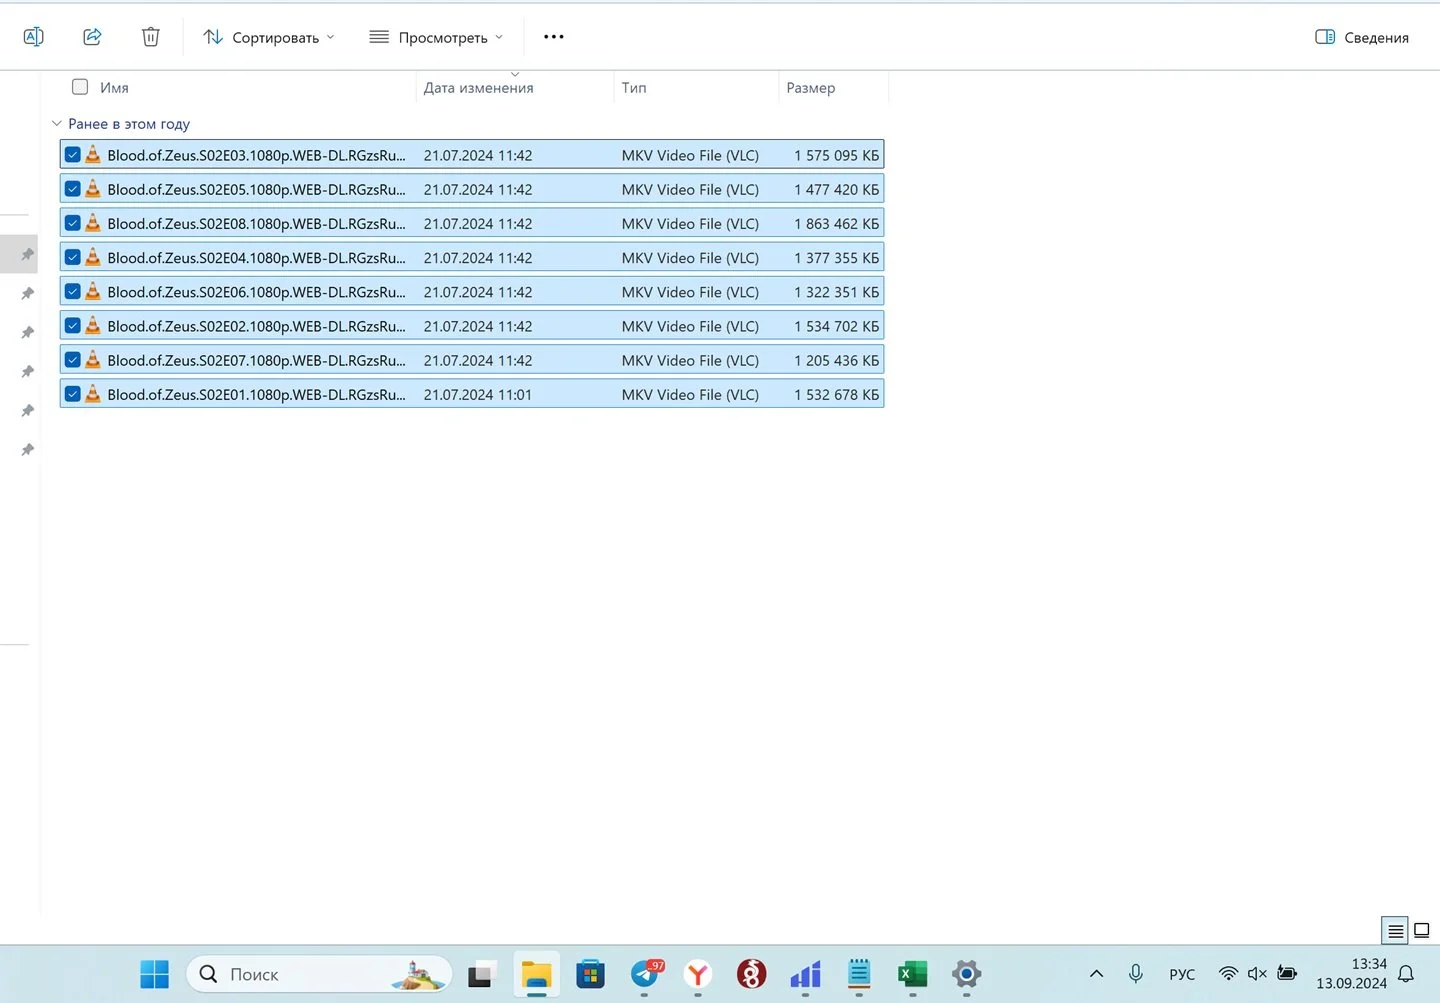Uncheck the Blood.of.Zeus.S02E01 file checkbox
The image size is (1440, 1003).
(x=73, y=394)
